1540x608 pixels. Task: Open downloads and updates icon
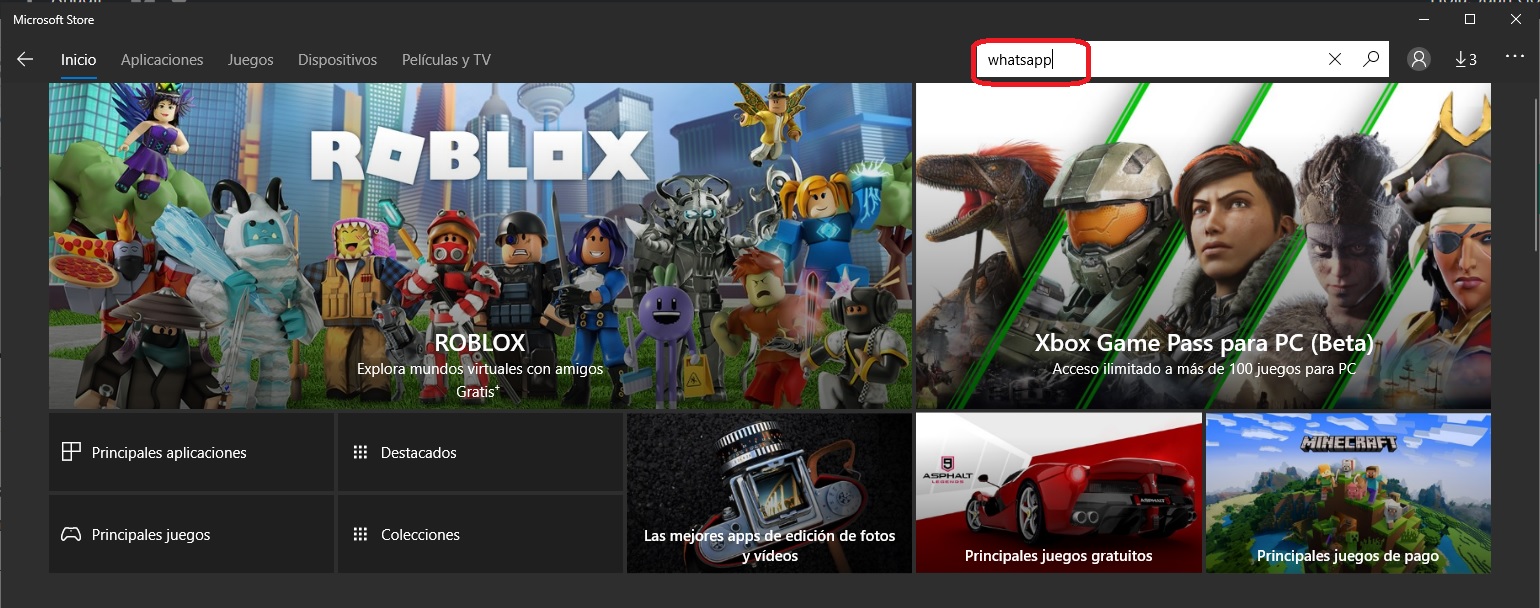[1465, 60]
